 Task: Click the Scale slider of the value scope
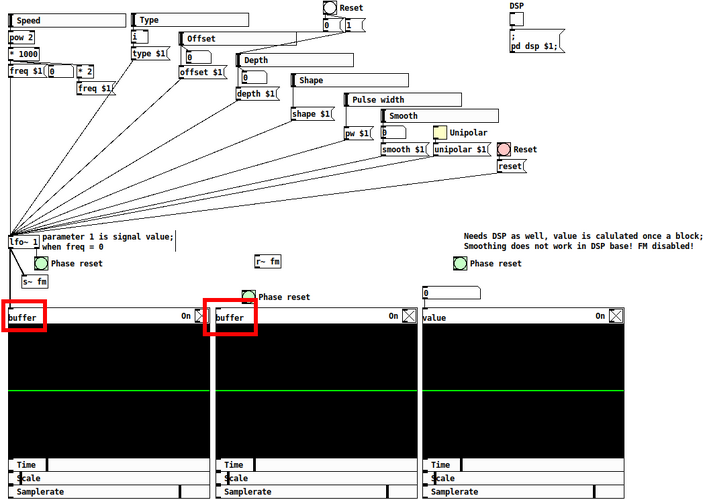click(523, 478)
